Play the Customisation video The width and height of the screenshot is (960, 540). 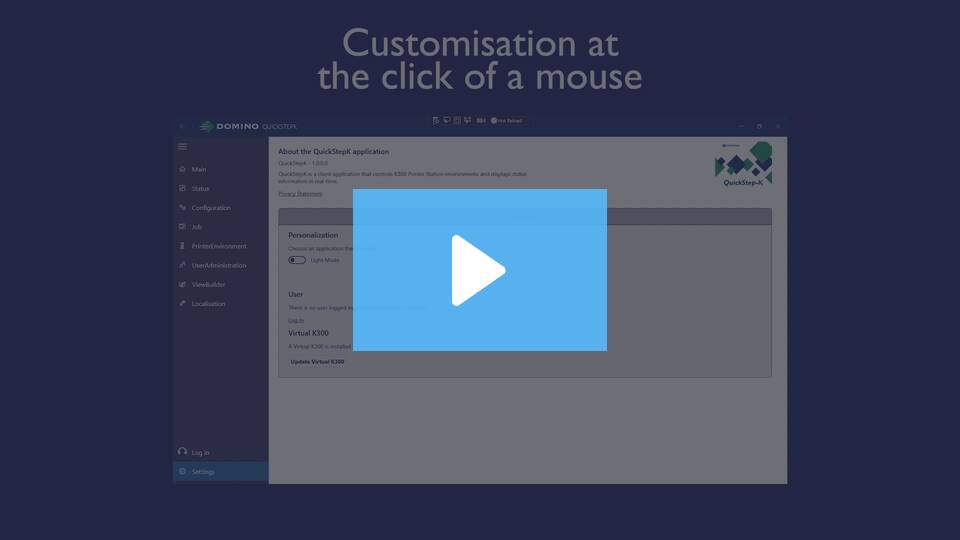pos(479,270)
